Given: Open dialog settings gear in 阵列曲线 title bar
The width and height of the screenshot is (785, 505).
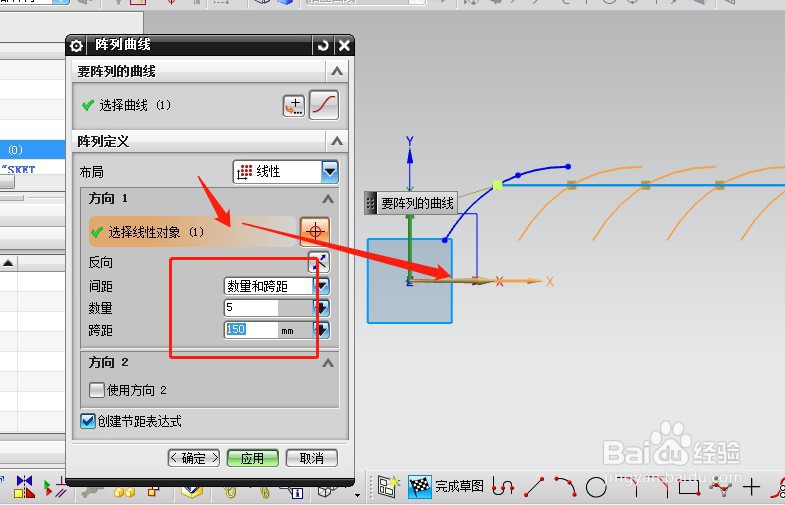Looking at the screenshot, I should 76,46.
